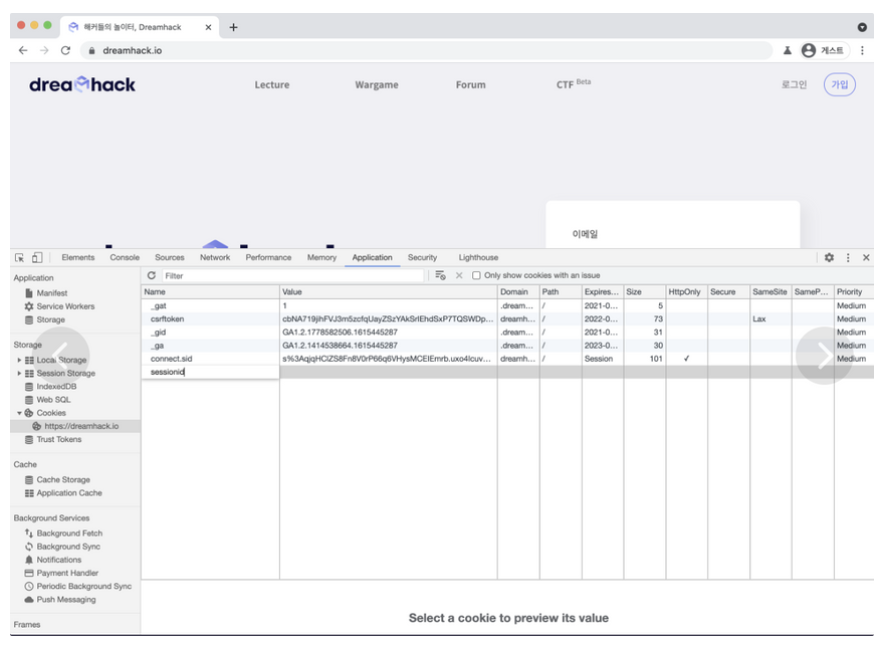Switch to Network tab

pos(215,258)
